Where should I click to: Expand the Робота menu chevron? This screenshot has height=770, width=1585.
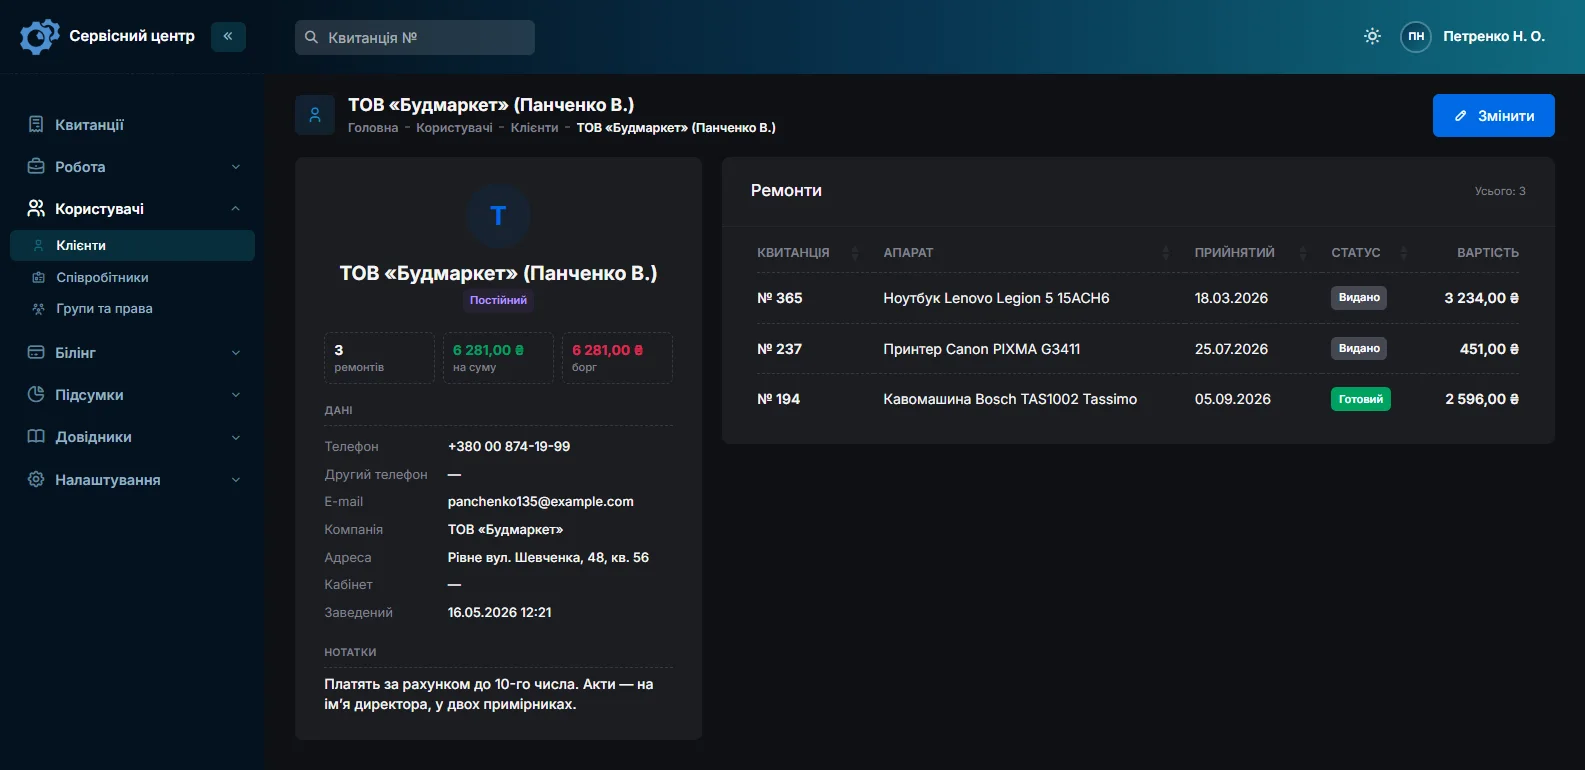click(236, 167)
